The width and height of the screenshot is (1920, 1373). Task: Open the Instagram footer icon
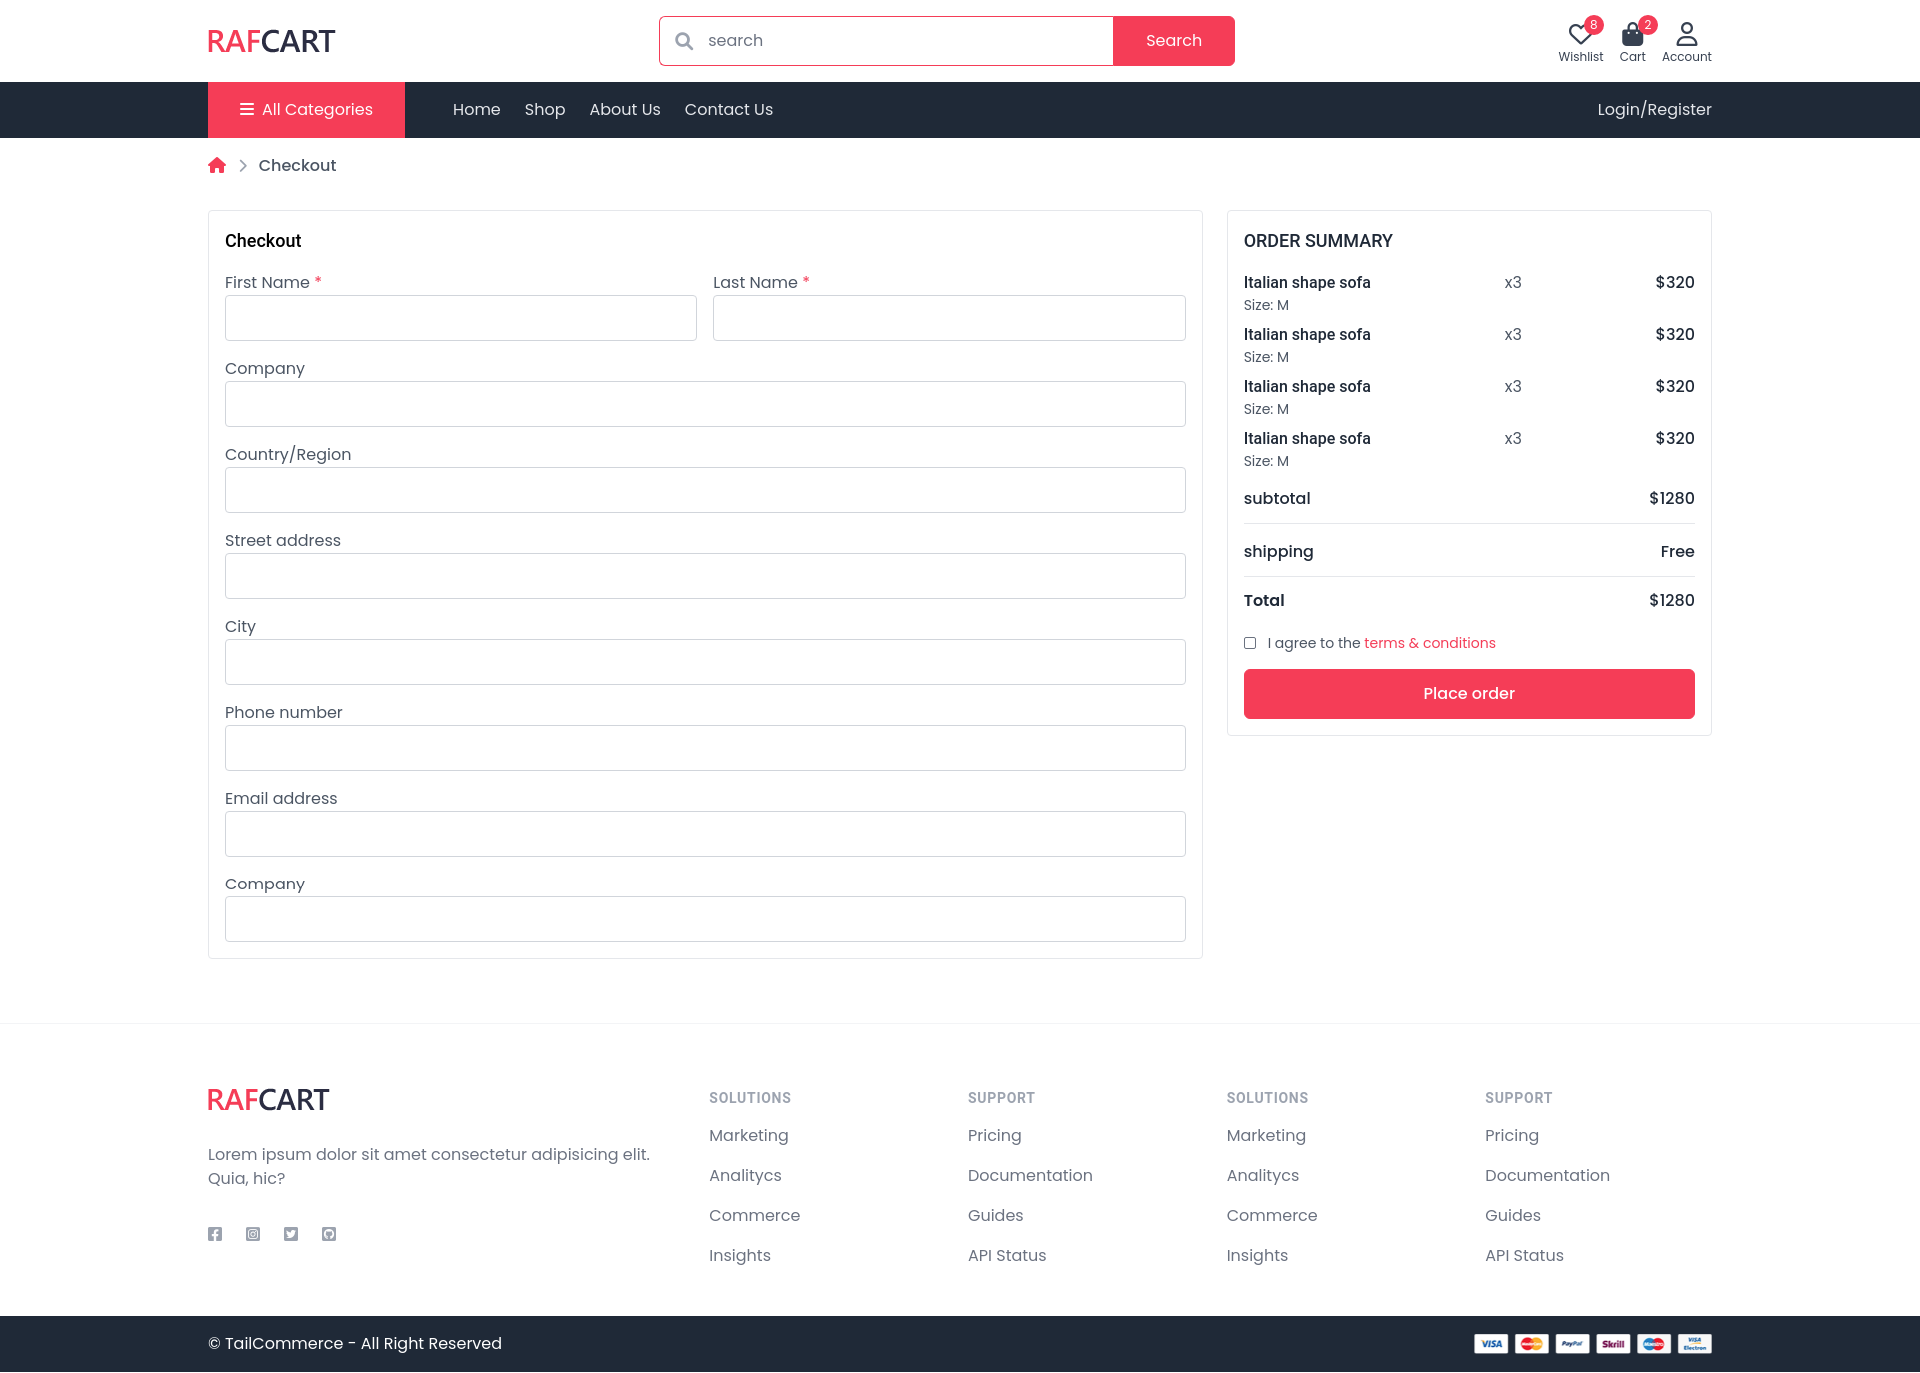pyautogui.click(x=253, y=1234)
